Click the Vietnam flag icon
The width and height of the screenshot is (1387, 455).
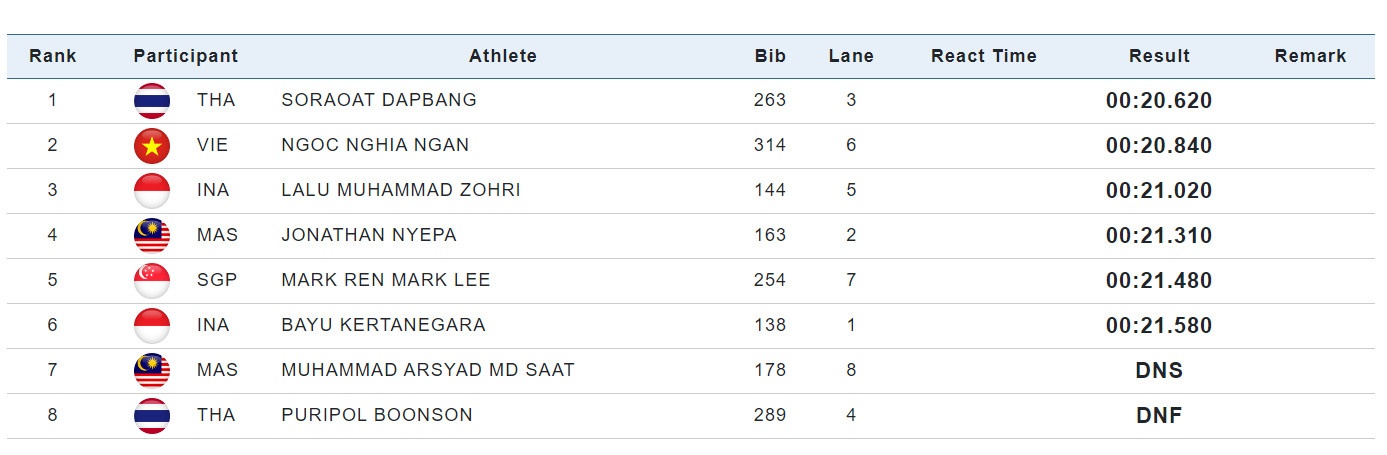tap(152, 146)
